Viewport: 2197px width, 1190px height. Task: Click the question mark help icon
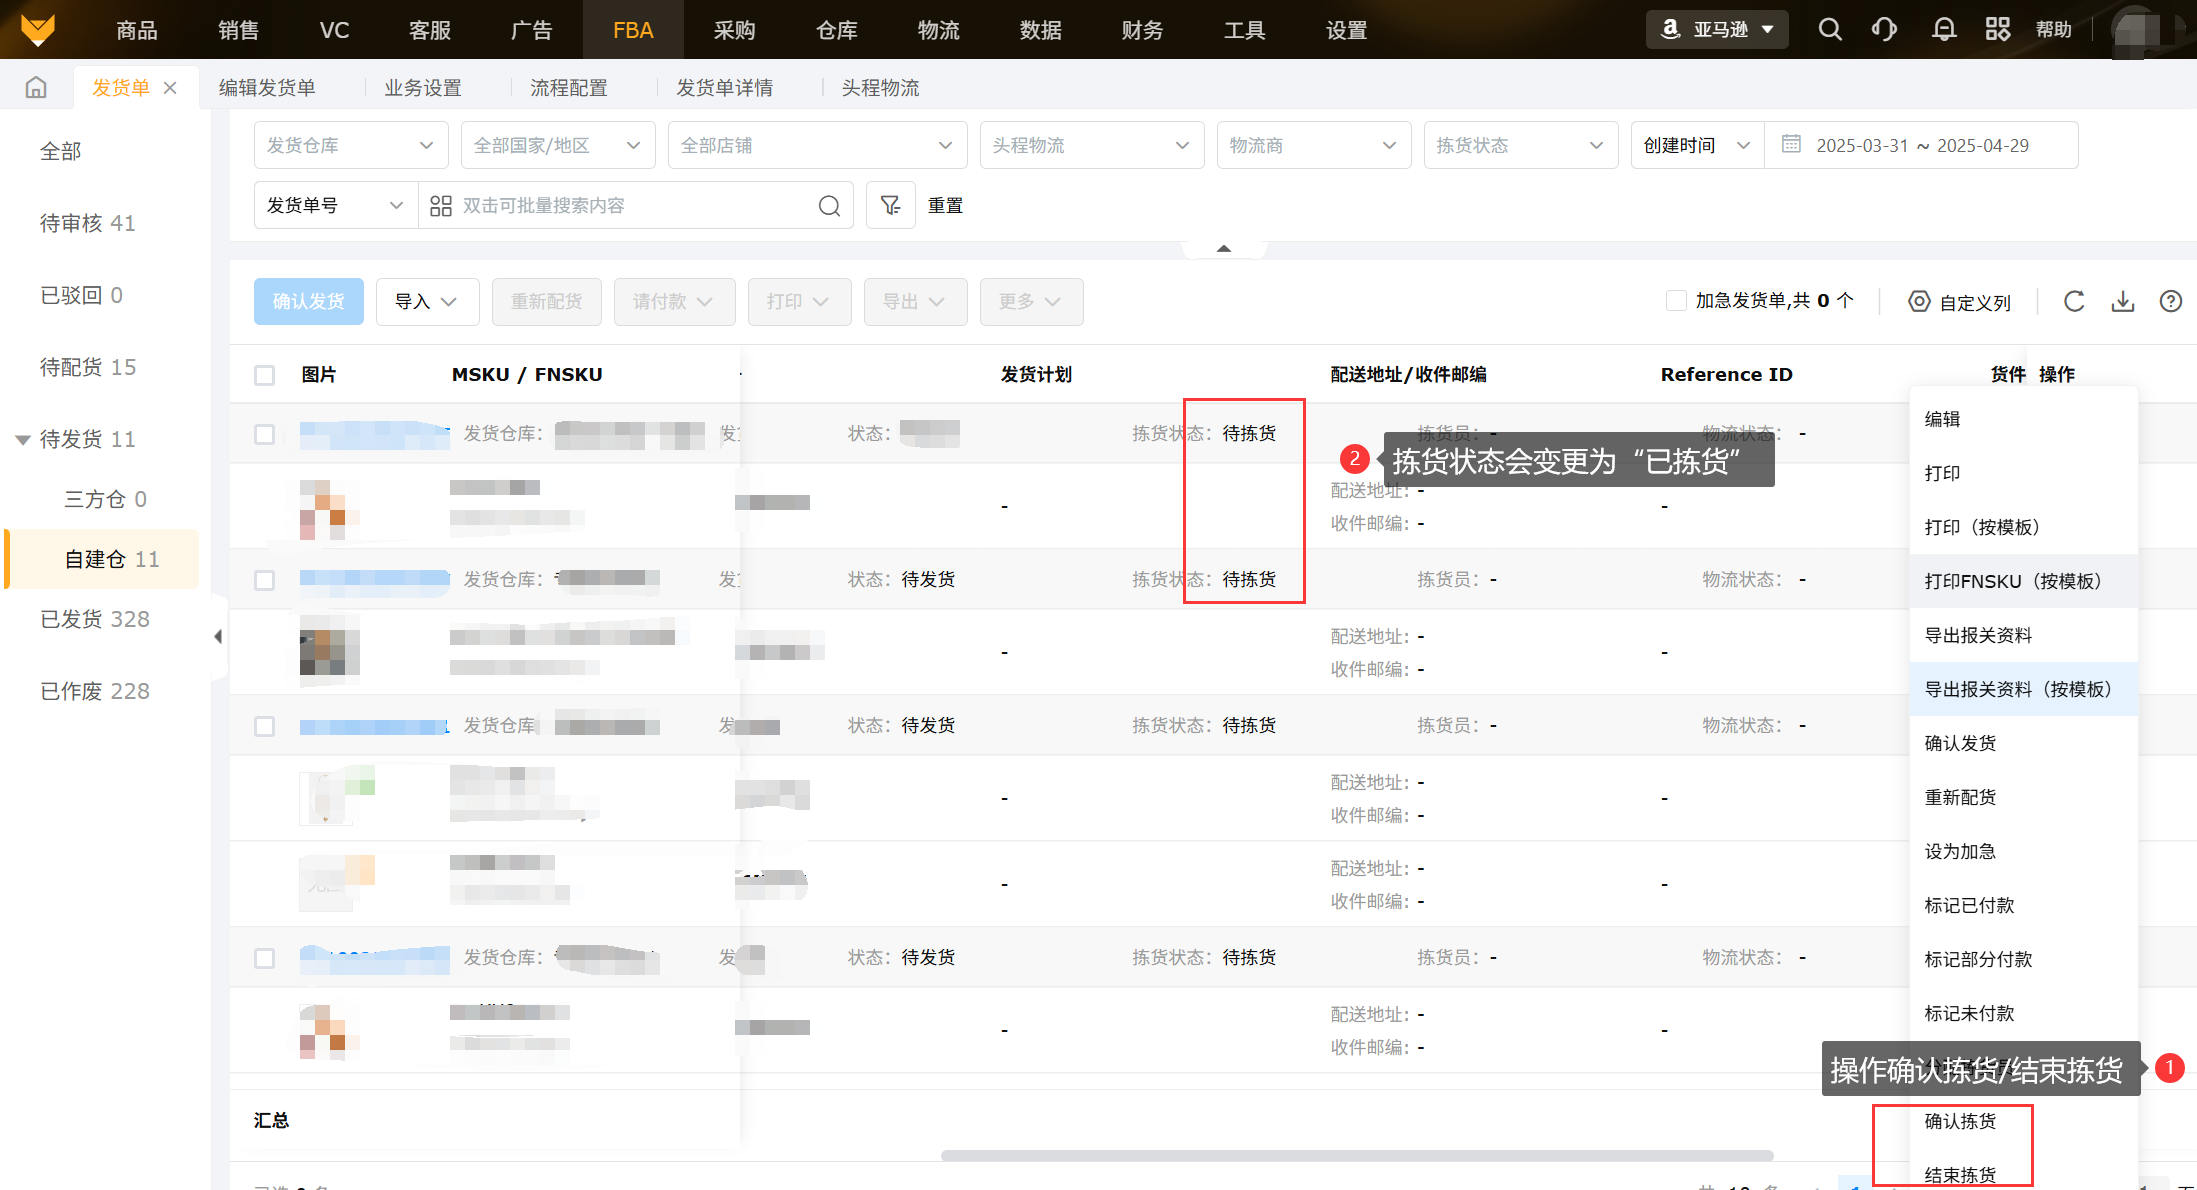pyautogui.click(x=2170, y=301)
